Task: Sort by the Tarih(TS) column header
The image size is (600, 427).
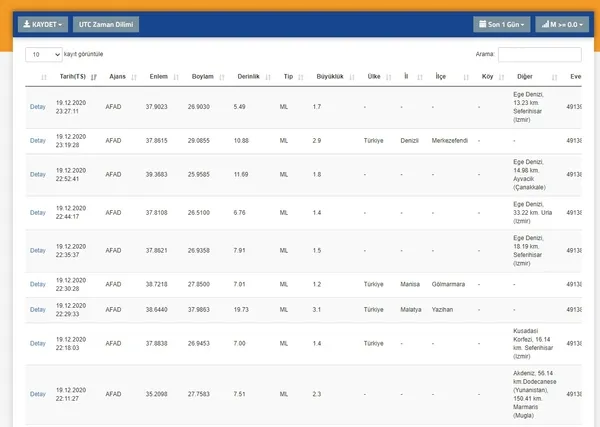Action: [x=72, y=76]
